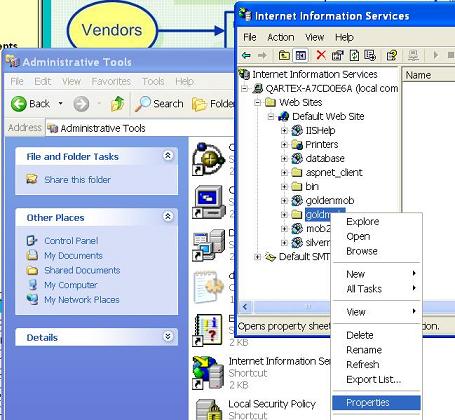455x420 pixels.
Task: Choose Delete from context menu
Action: 376,335
